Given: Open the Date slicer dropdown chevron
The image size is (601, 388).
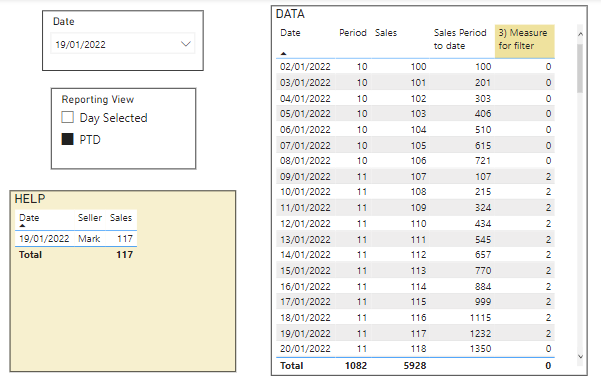Looking at the screenshot, I should 186,44.
